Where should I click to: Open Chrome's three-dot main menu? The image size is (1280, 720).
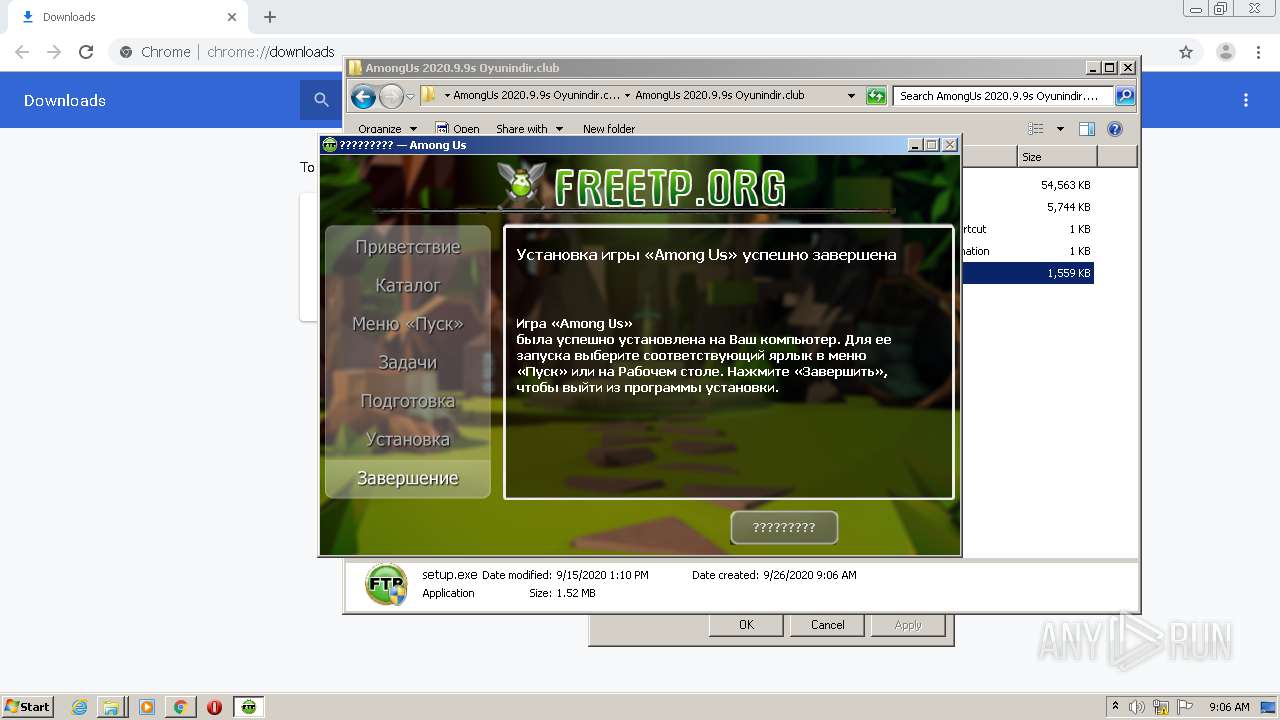[1258, 52]
